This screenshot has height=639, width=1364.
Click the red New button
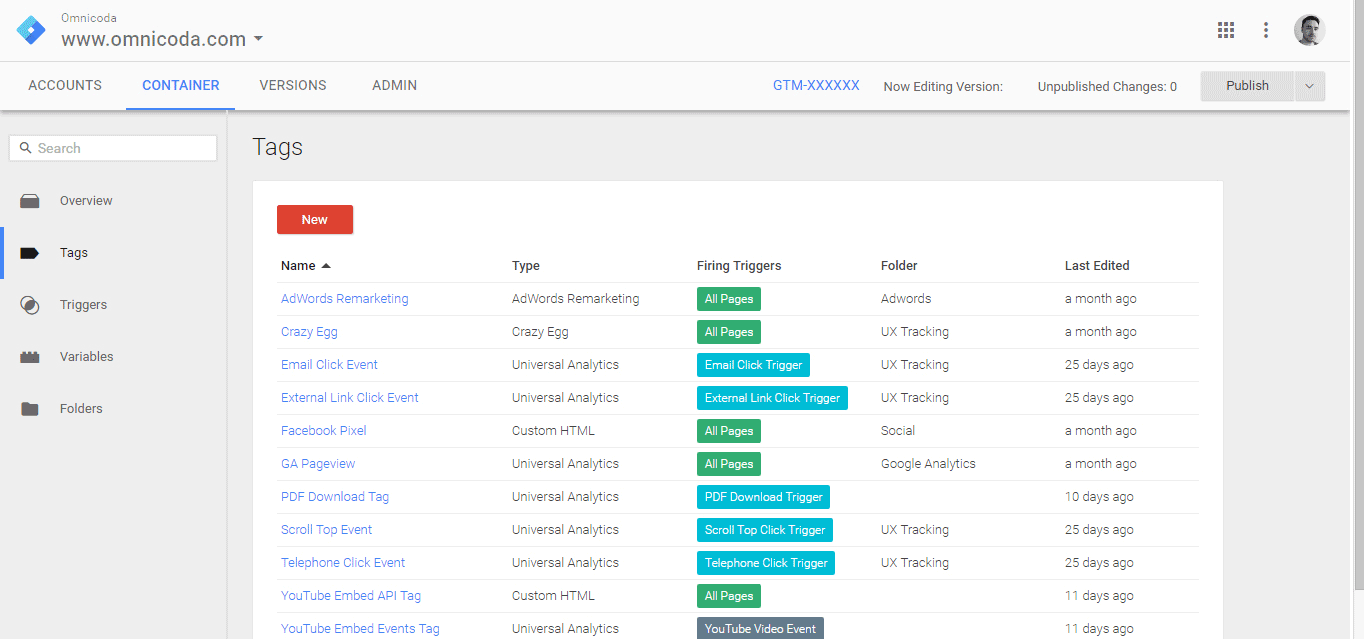coord(314,219)
